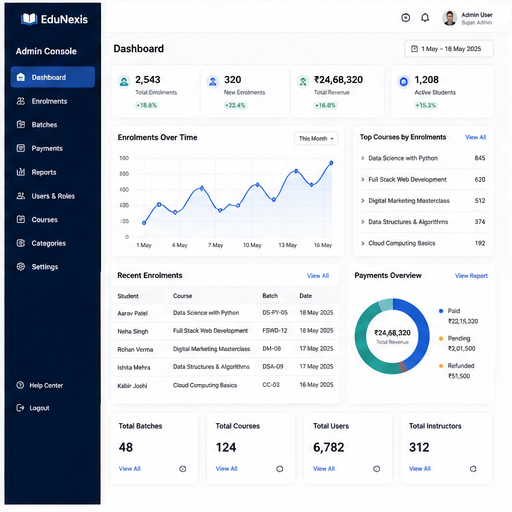View All in Top Courses by Enrolments

[x=476, y=137]
